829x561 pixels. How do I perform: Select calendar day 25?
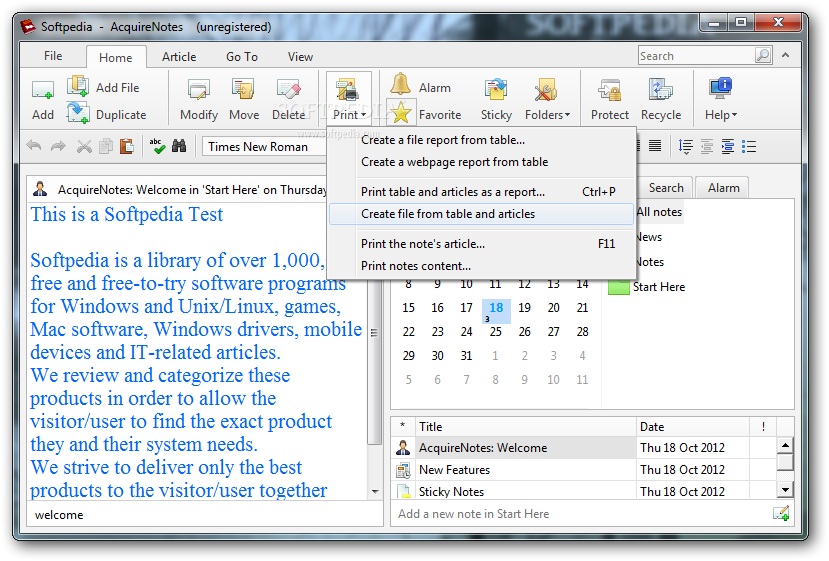pyautogui.click(x=495, y=332)
